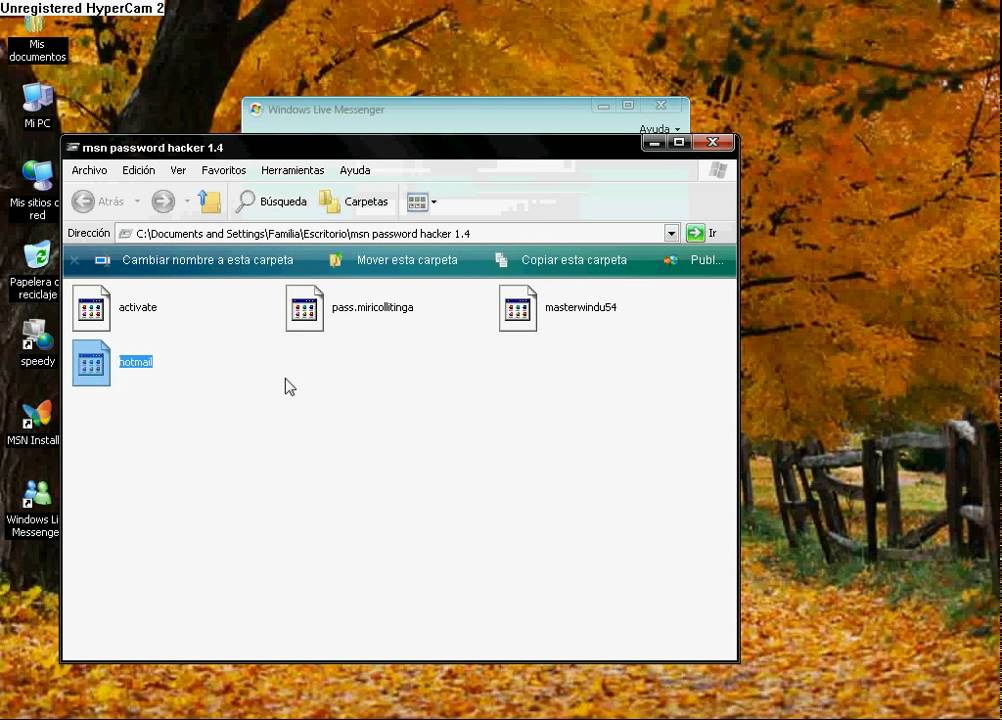Screen dimensions: 1002x720
Task: Click the green Ir go button
Action: [x=695, y=233]
